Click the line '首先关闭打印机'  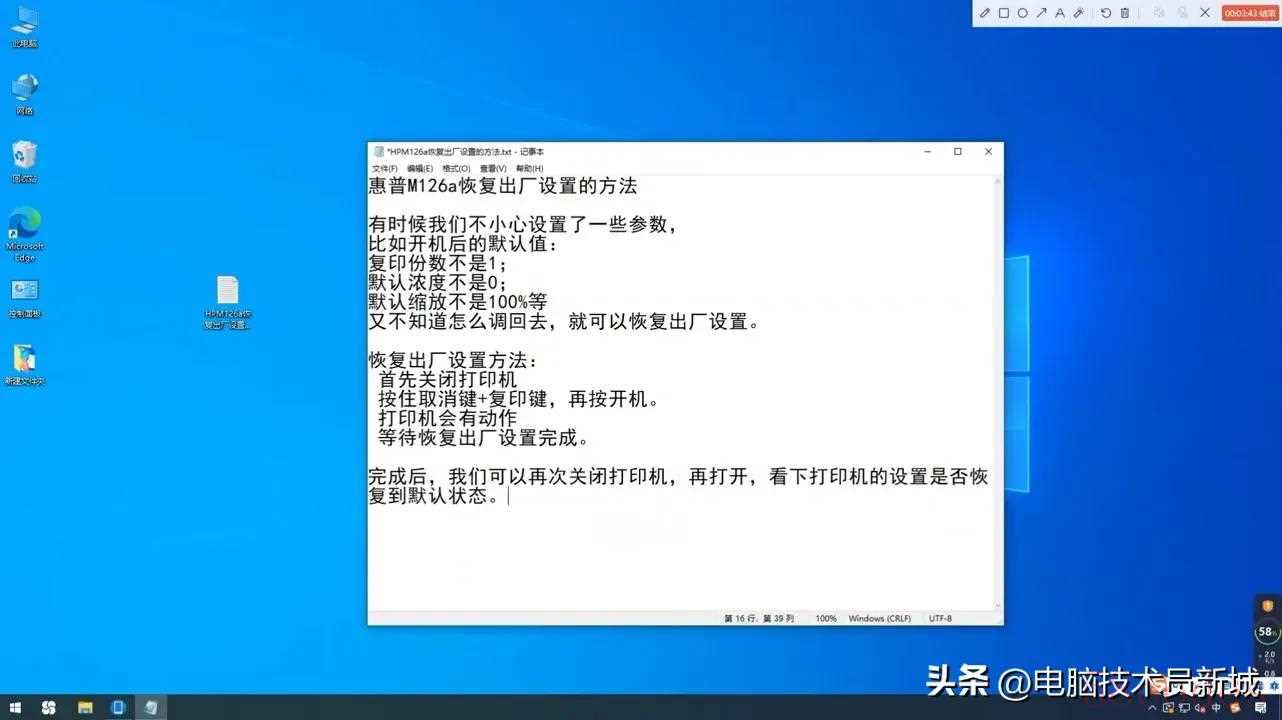pyautogui.click(x=448, y=380)
